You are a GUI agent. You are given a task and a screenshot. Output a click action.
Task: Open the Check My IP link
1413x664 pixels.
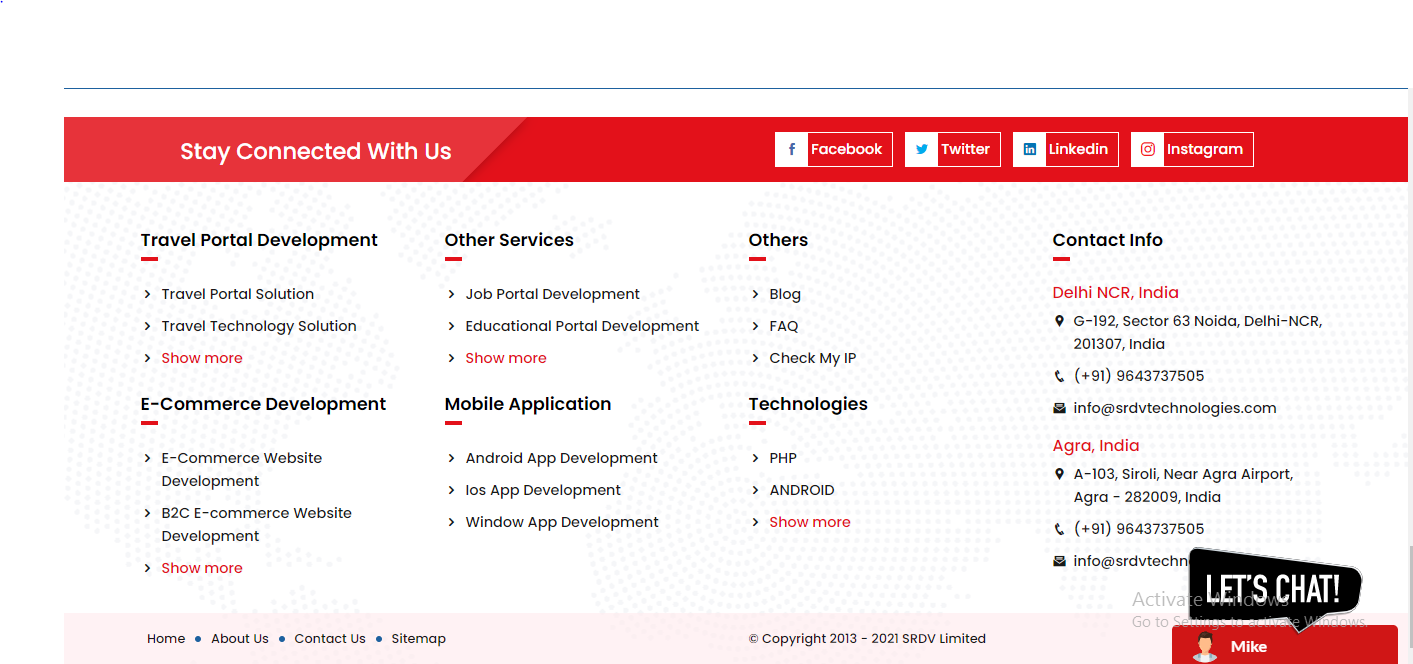810,357
